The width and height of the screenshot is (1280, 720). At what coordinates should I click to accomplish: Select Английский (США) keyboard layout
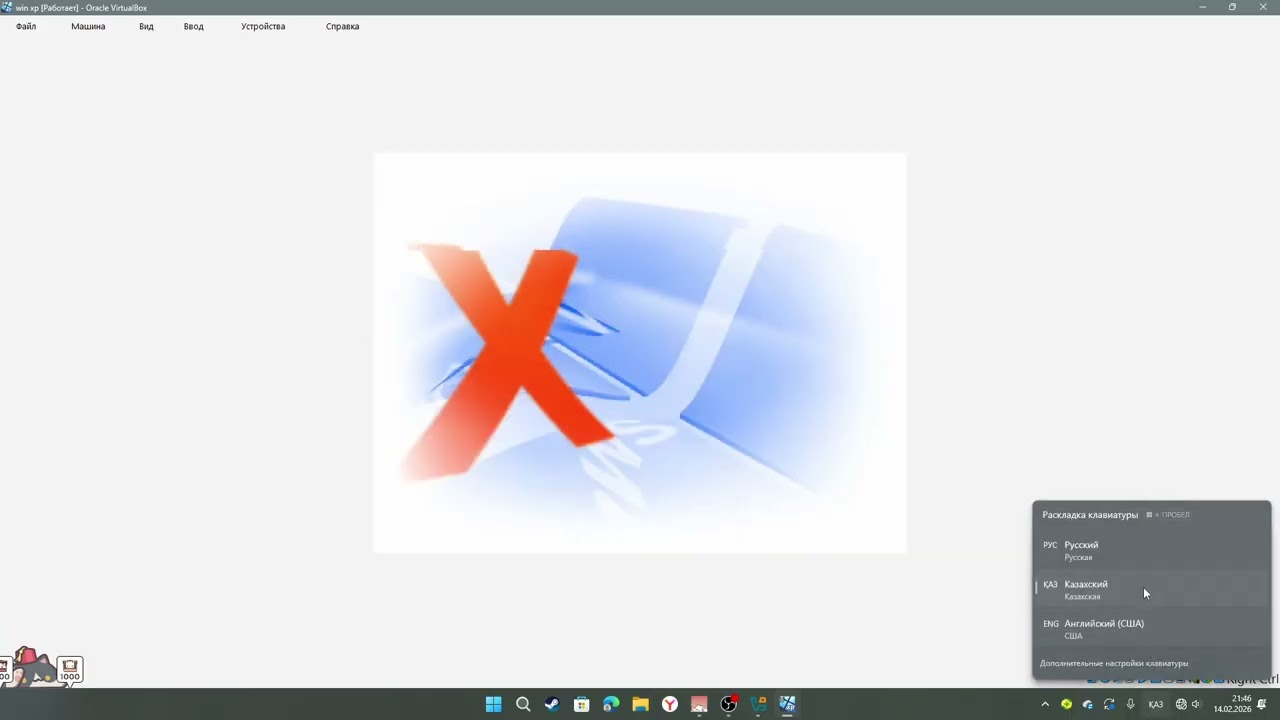pyautogui.click(x=1152, y=629)
